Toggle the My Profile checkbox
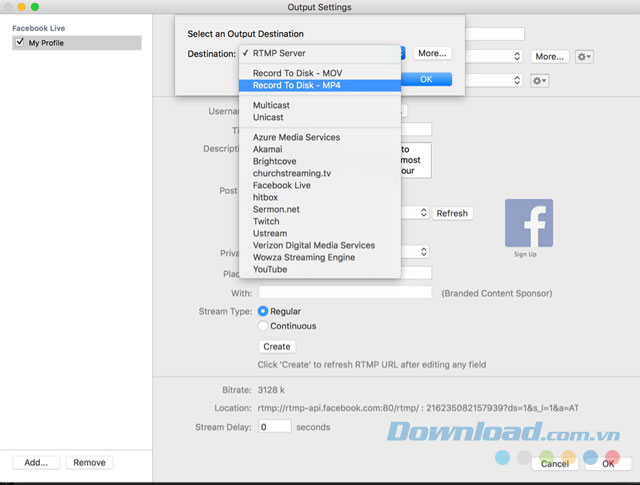 pos(19,42)
